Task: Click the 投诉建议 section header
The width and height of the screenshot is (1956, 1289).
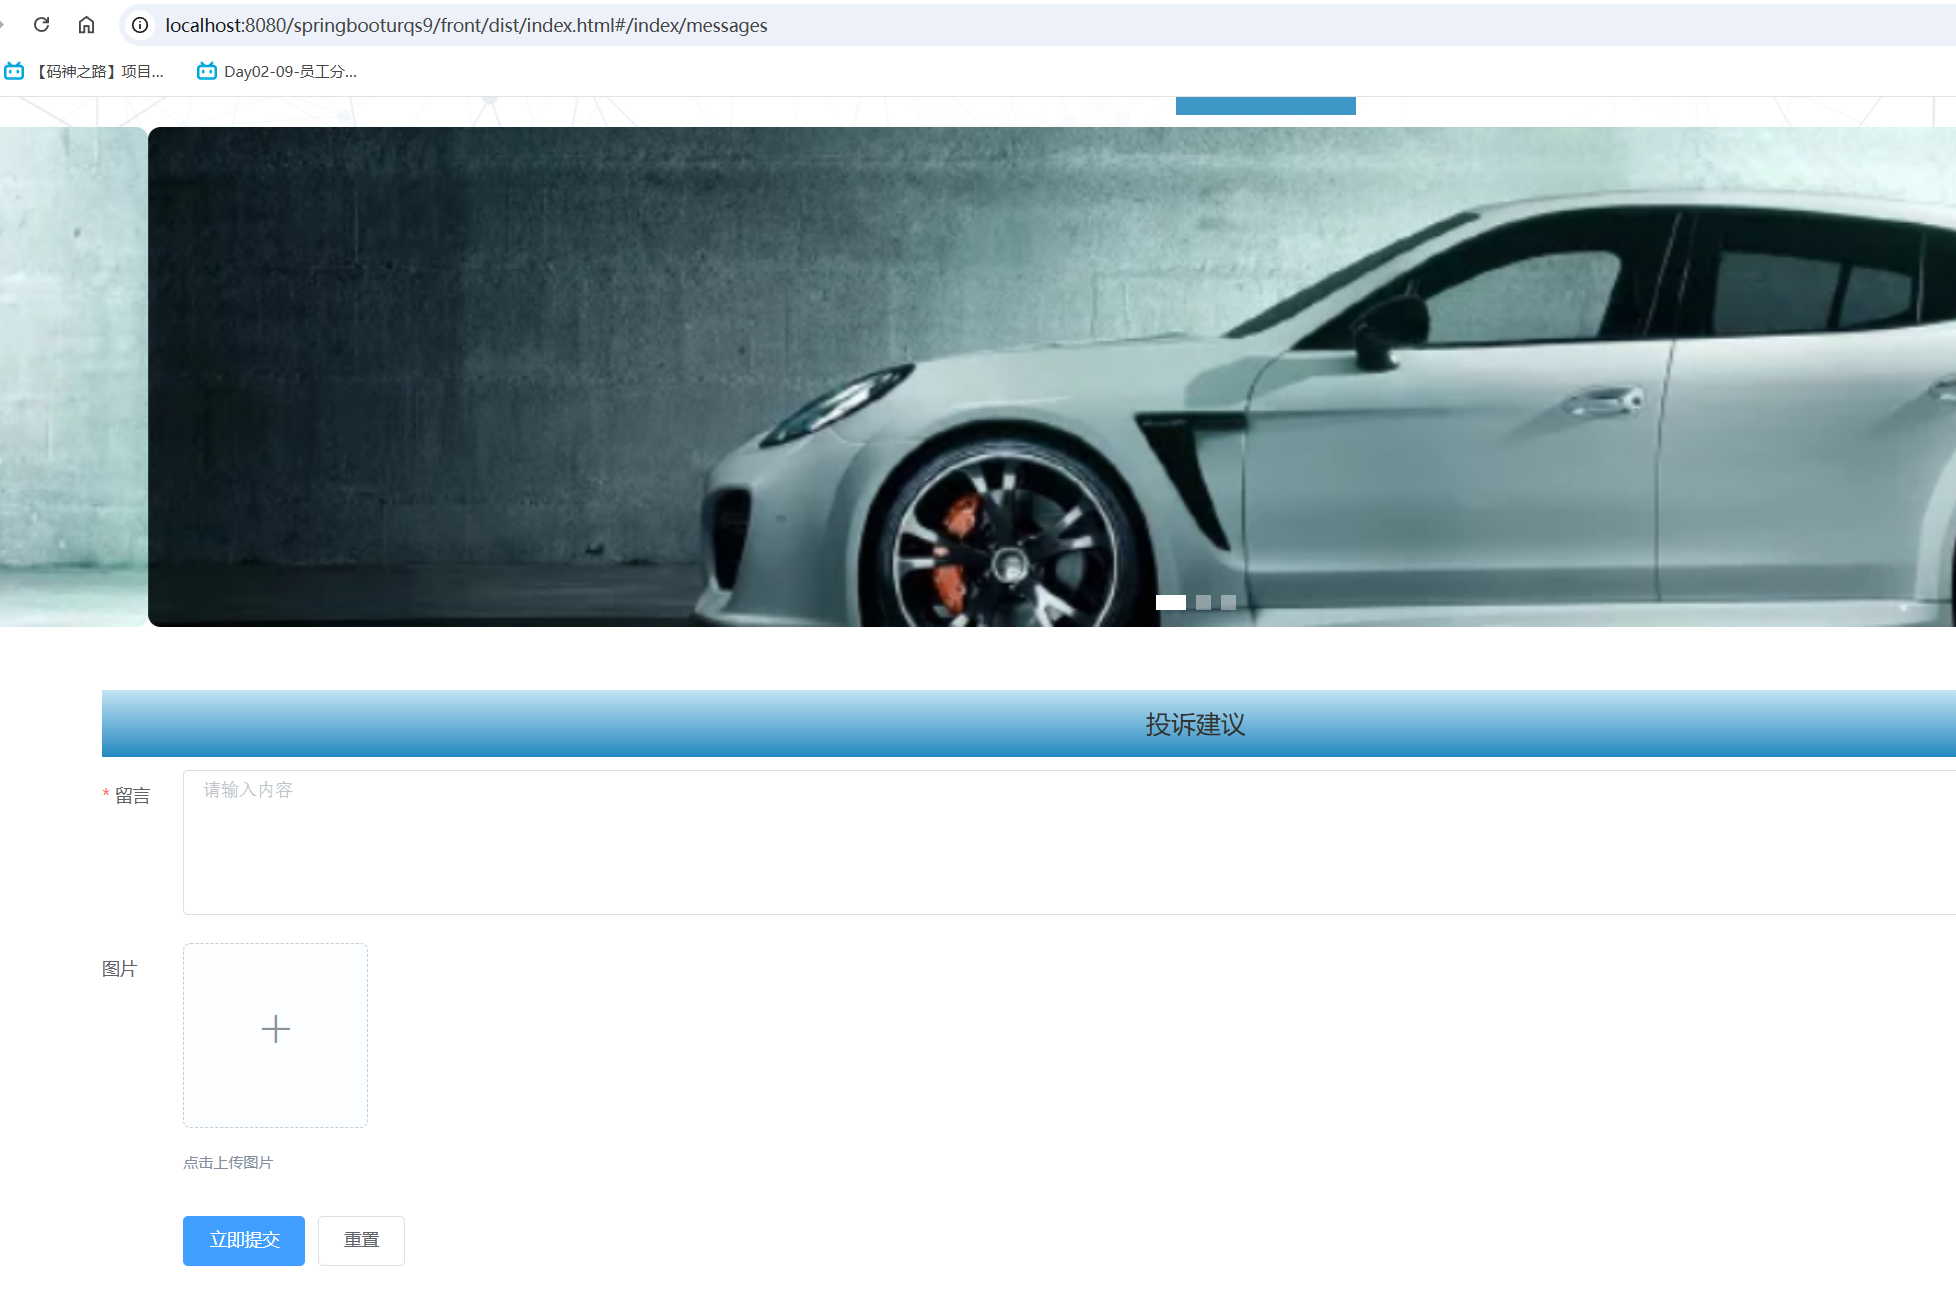Action: [1029, 723]
